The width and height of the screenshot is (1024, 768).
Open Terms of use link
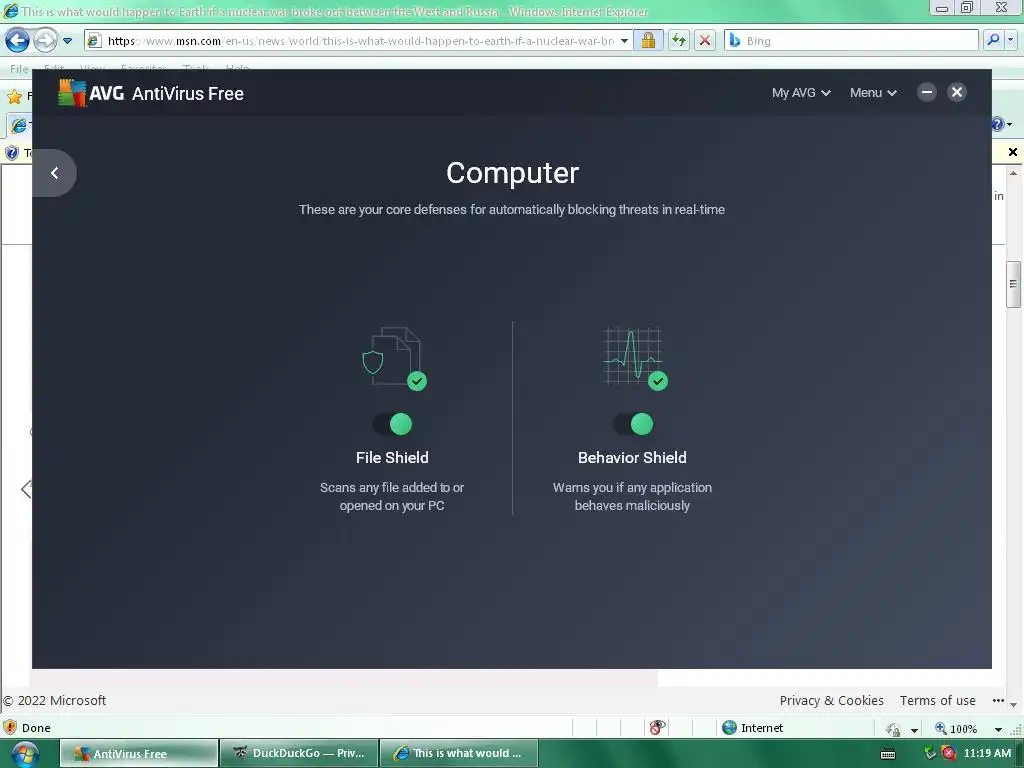coord(937,700)
